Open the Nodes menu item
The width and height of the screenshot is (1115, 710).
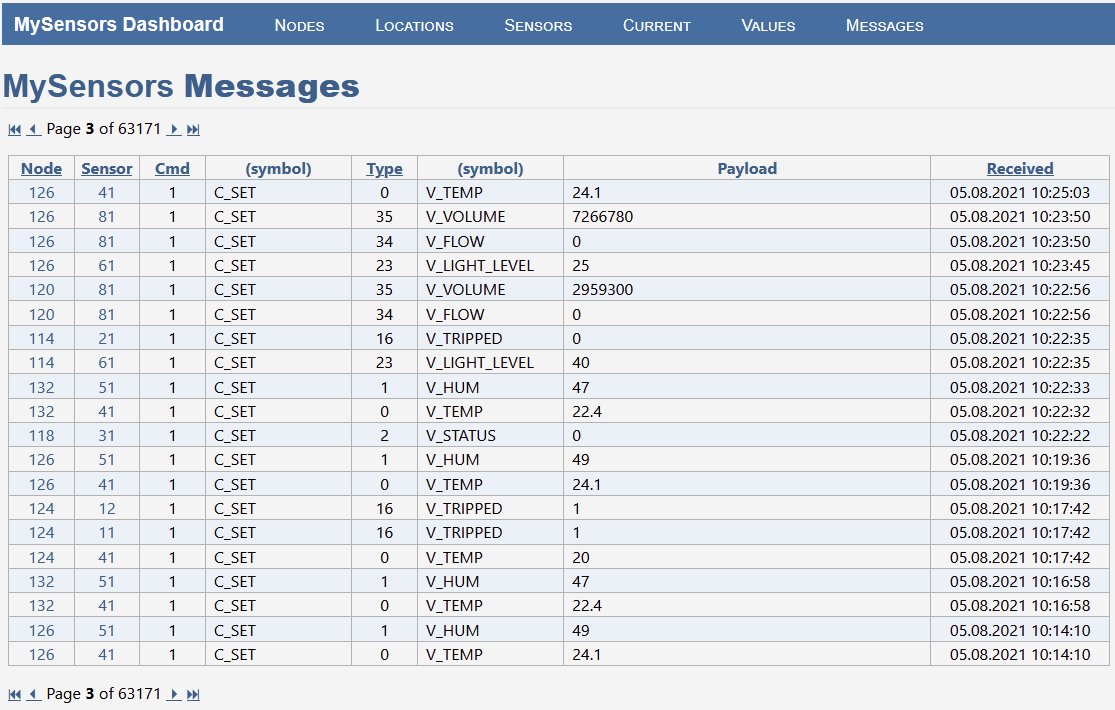point(299,26)
